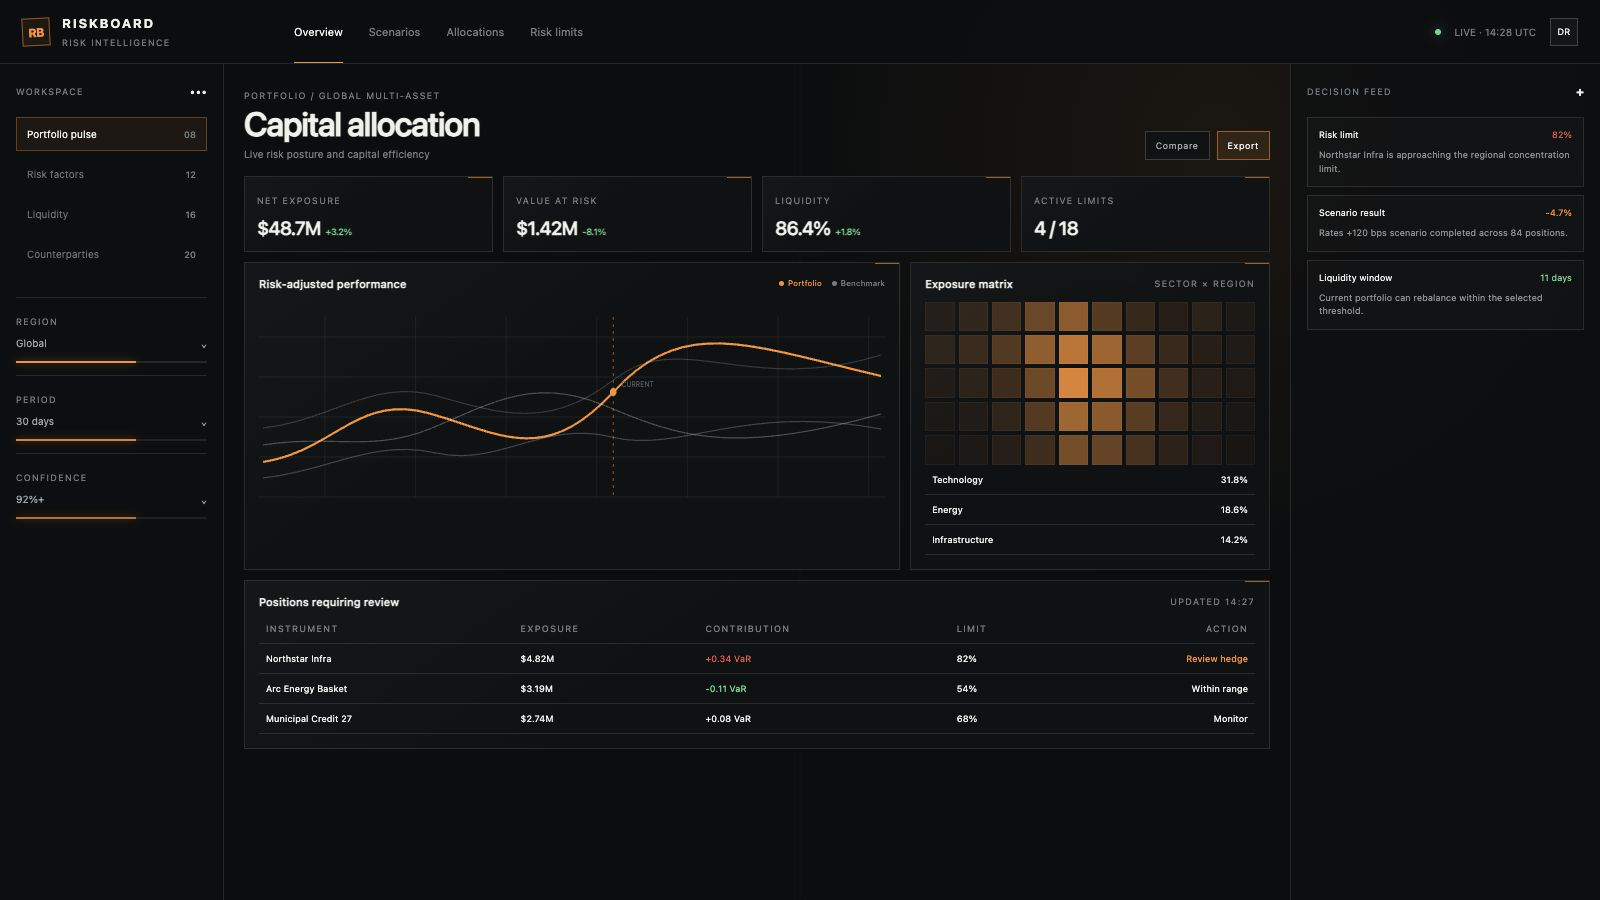The image size is (1600, 900).
Task: Click the $4.82M exposure value
Action: (x=537, y=659)
